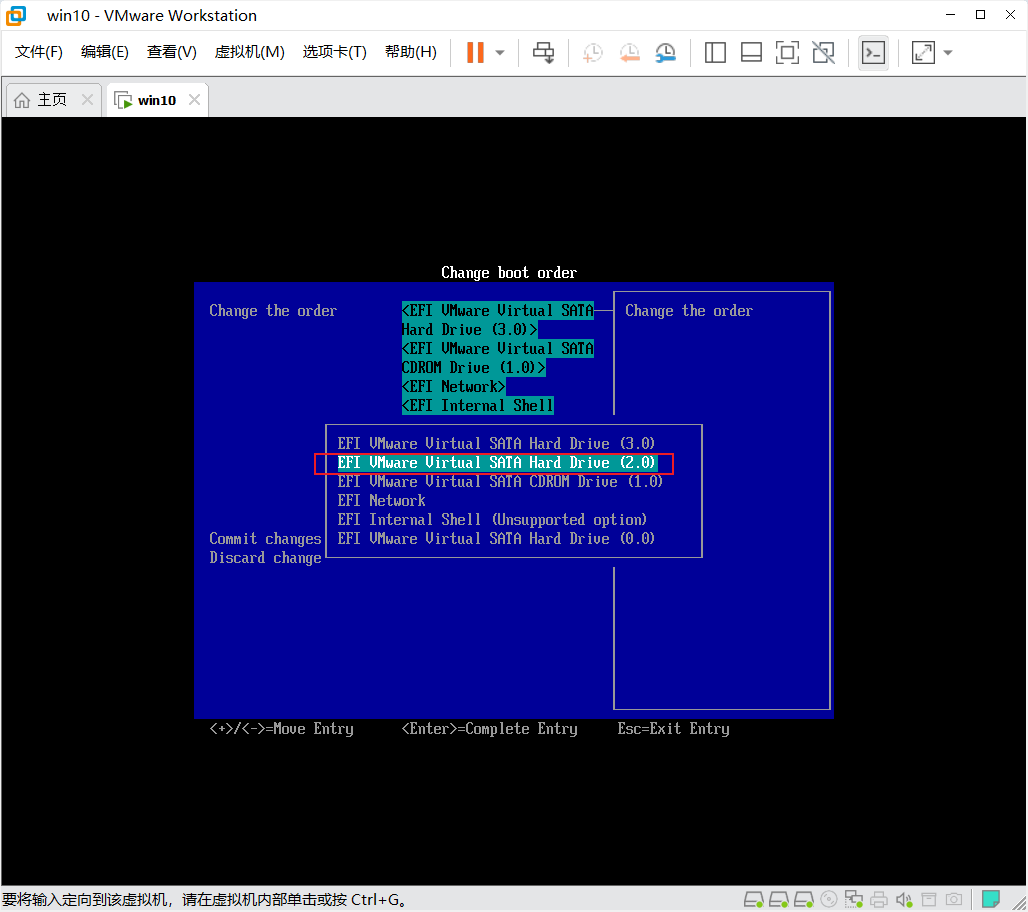Click the second hard disk status icon

coord(779,899)
